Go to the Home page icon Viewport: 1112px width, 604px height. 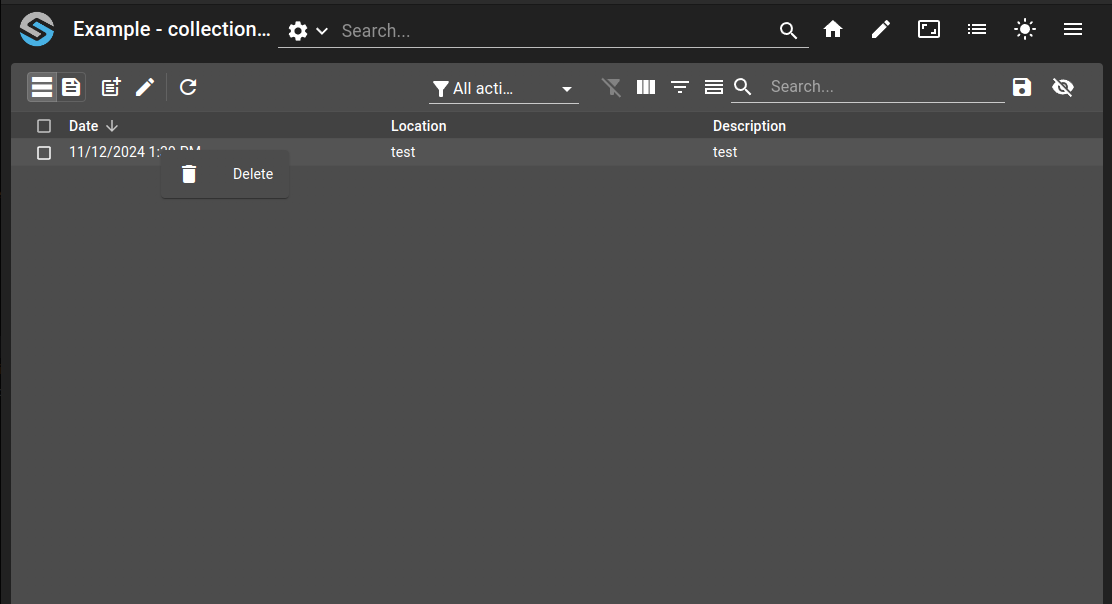coord(833,29)
